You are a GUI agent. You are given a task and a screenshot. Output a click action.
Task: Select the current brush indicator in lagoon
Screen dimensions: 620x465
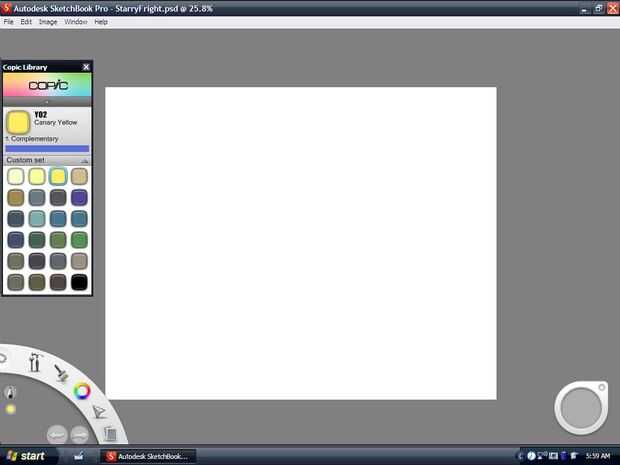(11, 392)
